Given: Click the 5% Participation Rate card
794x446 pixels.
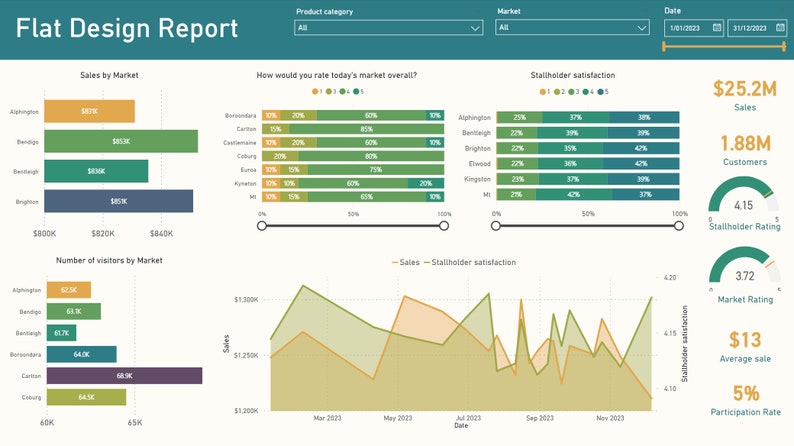Looking at the screenshot, I should click(x=745, y=400).
